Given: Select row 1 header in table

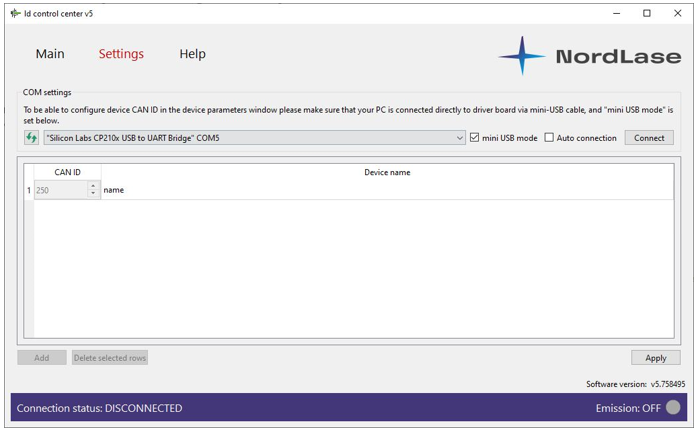Looking at the screenshot, I should (x=29, y=190).
